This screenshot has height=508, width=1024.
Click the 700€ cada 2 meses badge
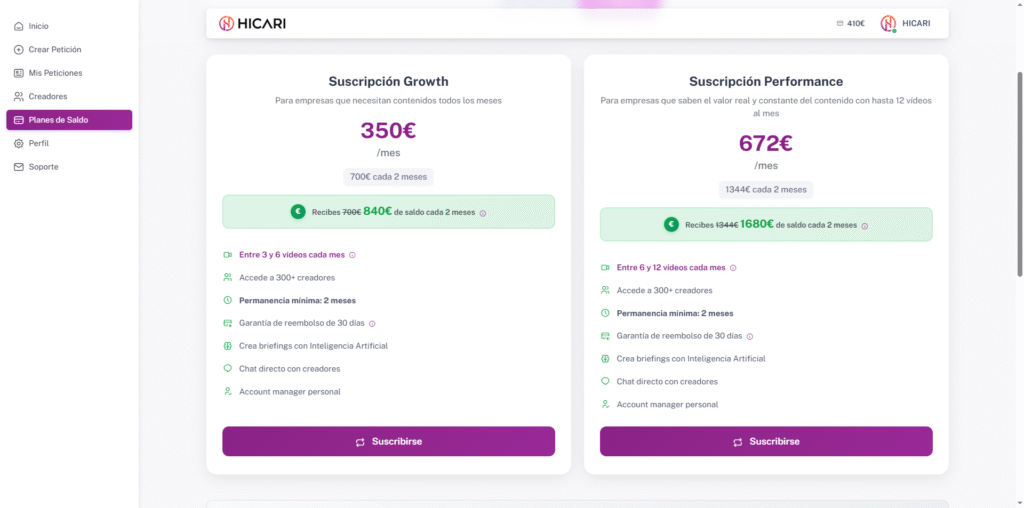click(x=388, y=177)
